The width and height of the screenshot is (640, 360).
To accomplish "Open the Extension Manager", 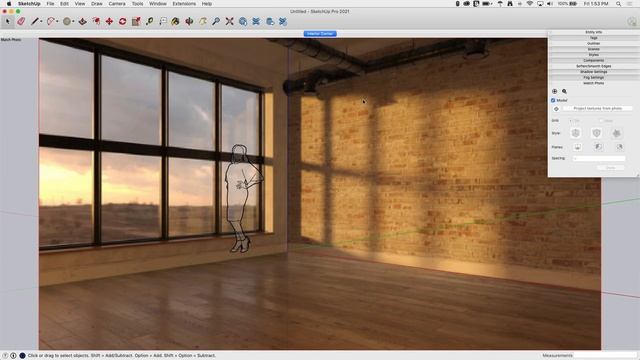I will point(283,21).
